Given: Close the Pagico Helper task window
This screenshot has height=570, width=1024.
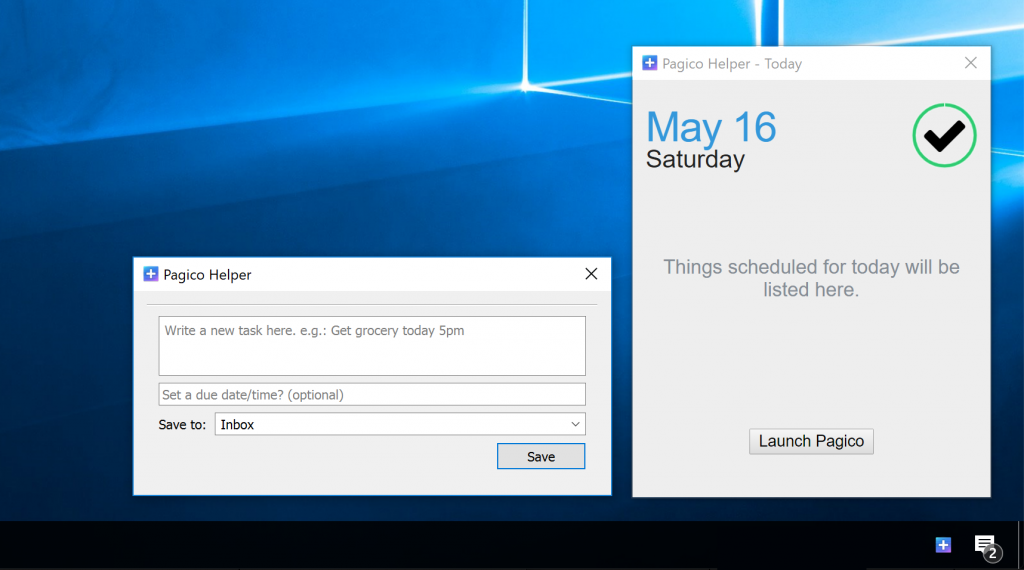Looking at the screenshot, I should [x=591, y=274].
